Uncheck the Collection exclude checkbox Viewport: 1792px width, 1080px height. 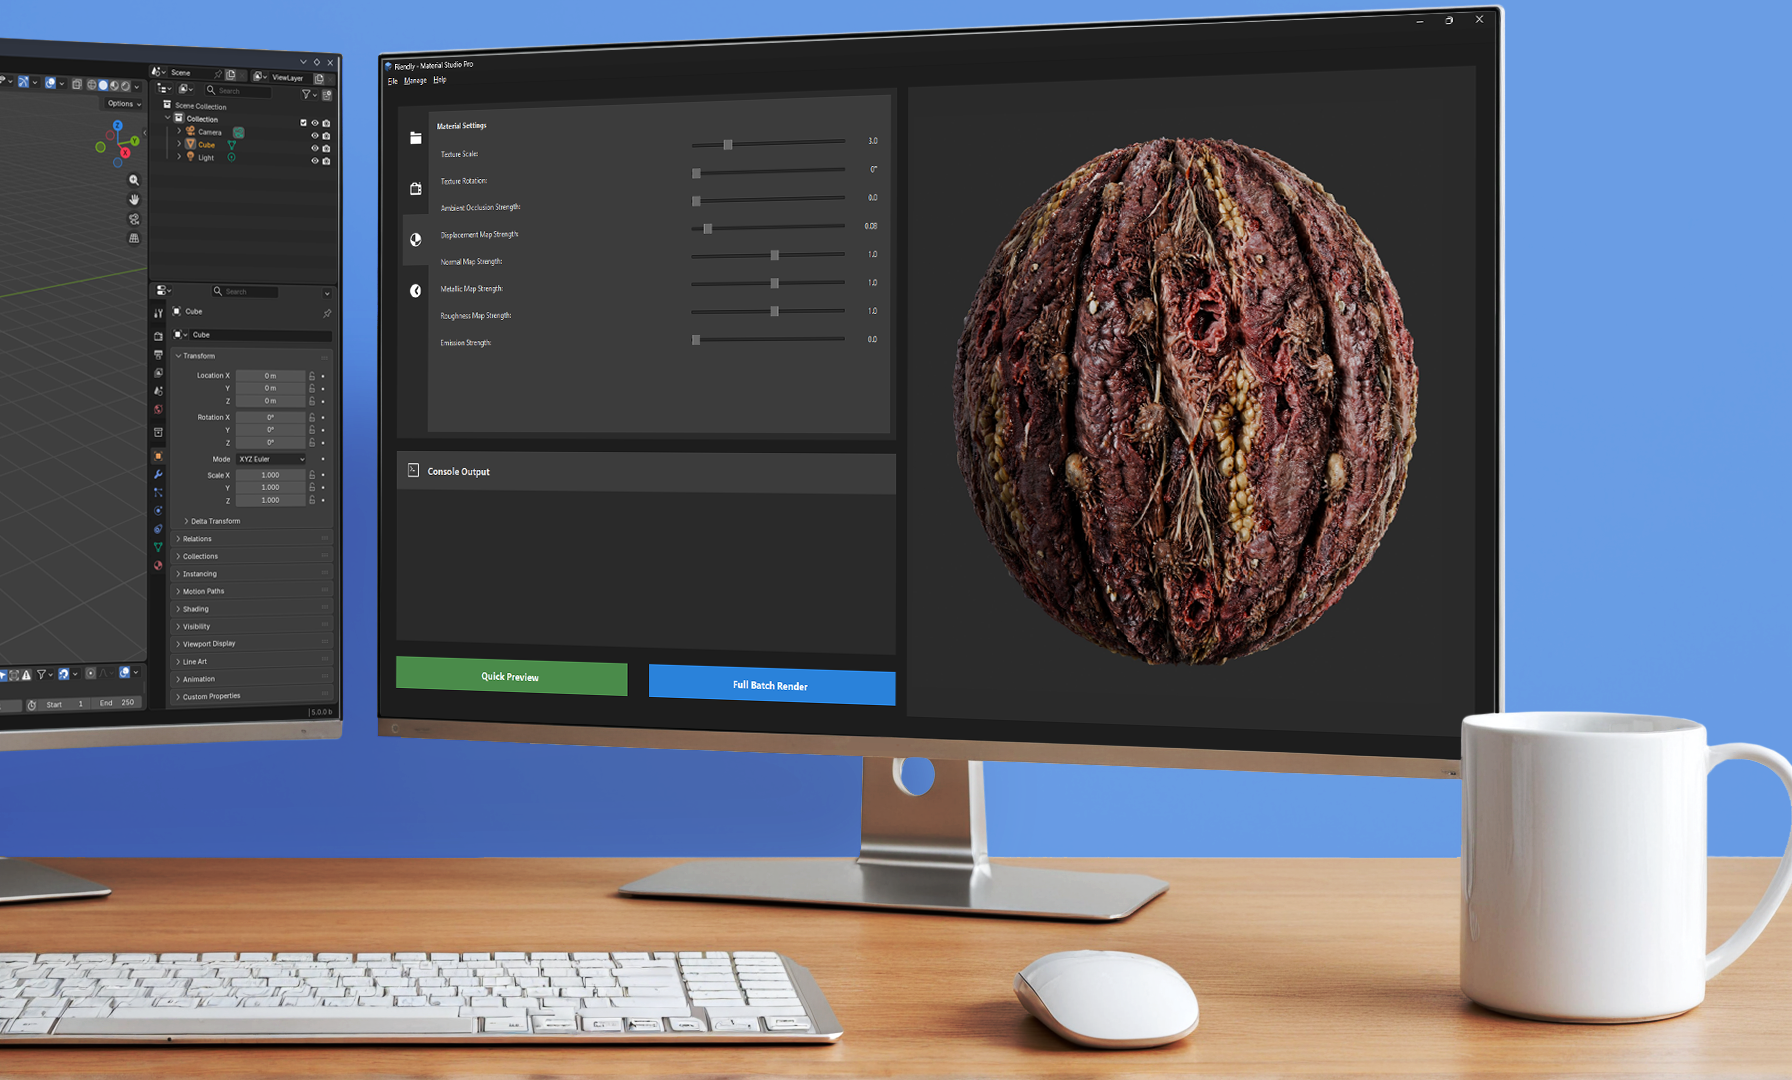[303, 123]
